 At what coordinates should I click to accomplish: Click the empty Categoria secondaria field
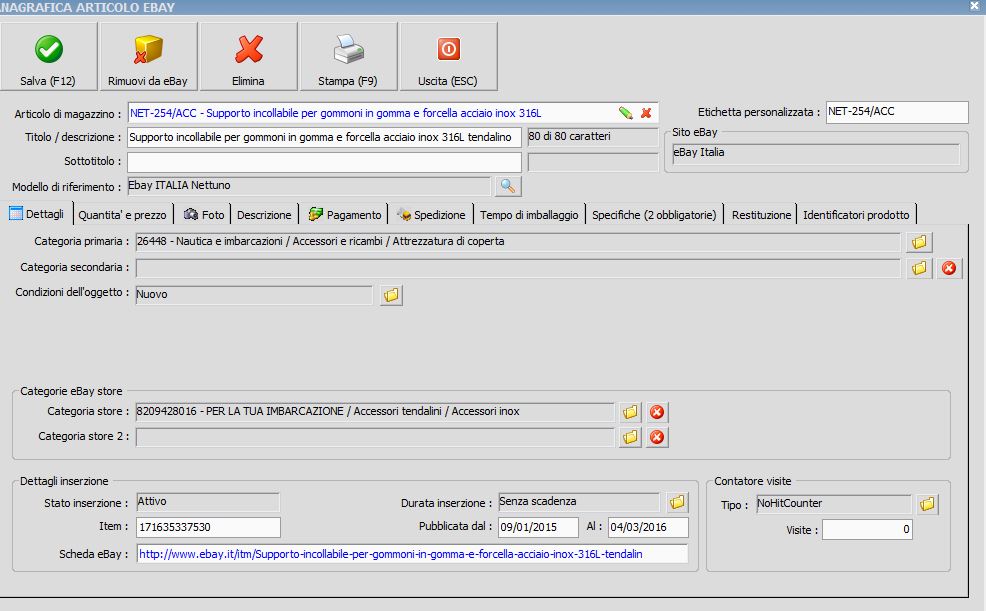point(518,268)
